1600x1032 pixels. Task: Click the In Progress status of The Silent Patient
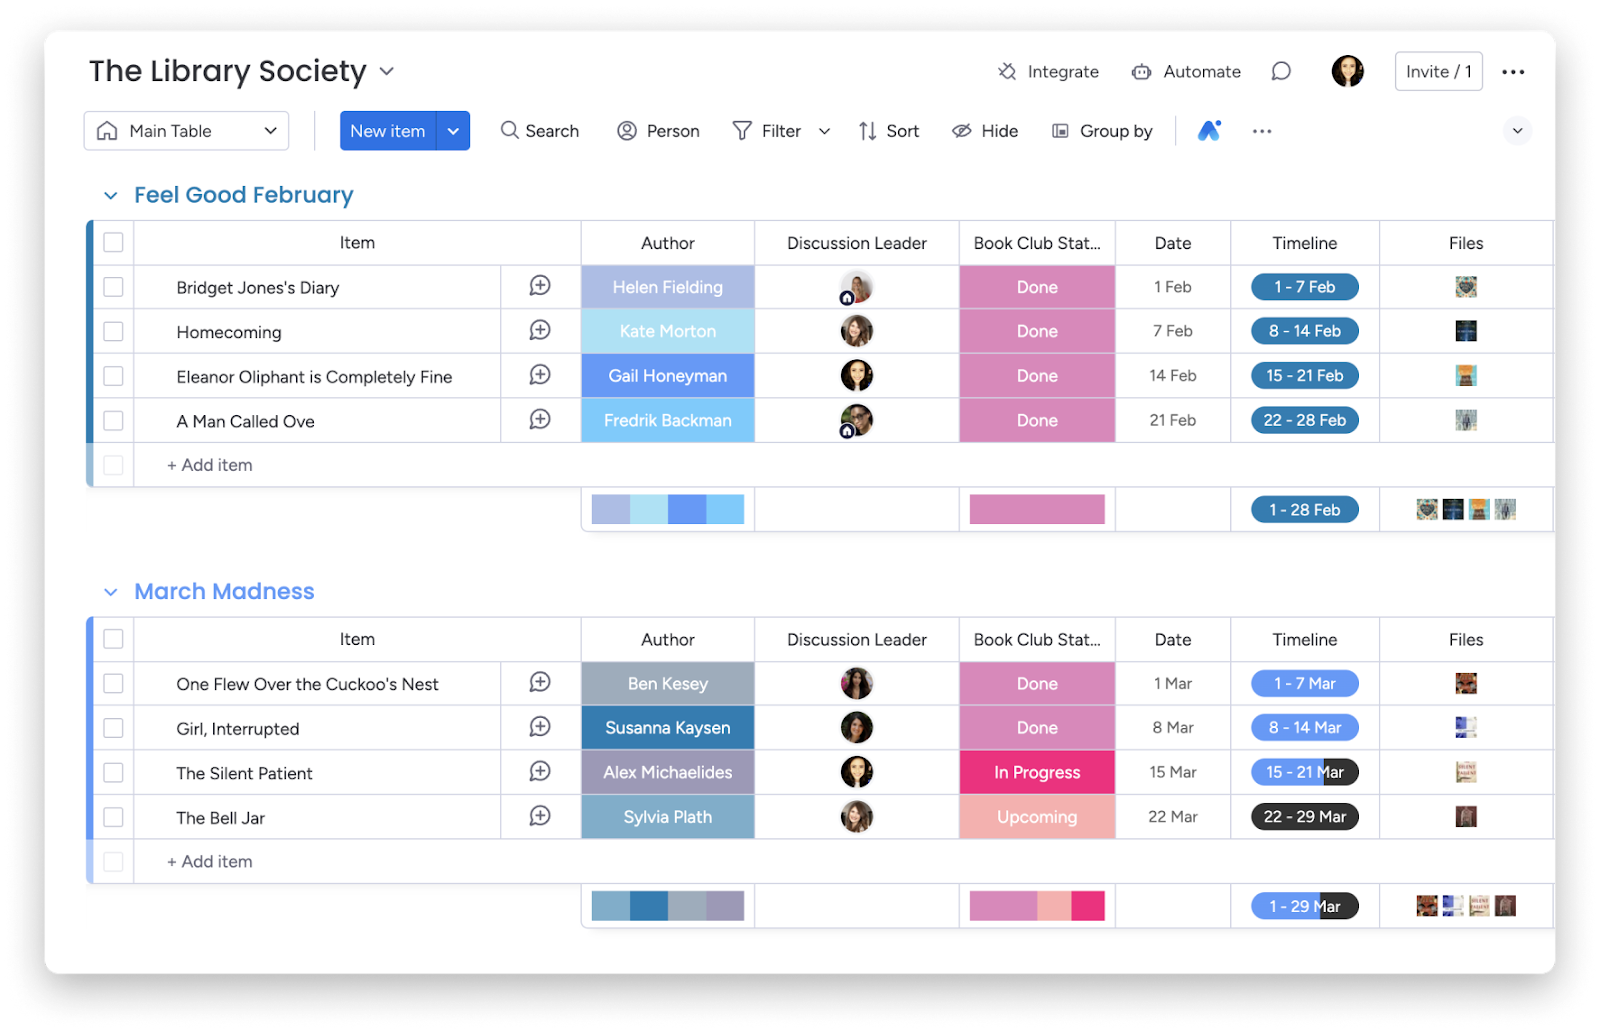tap(1036, 772)
